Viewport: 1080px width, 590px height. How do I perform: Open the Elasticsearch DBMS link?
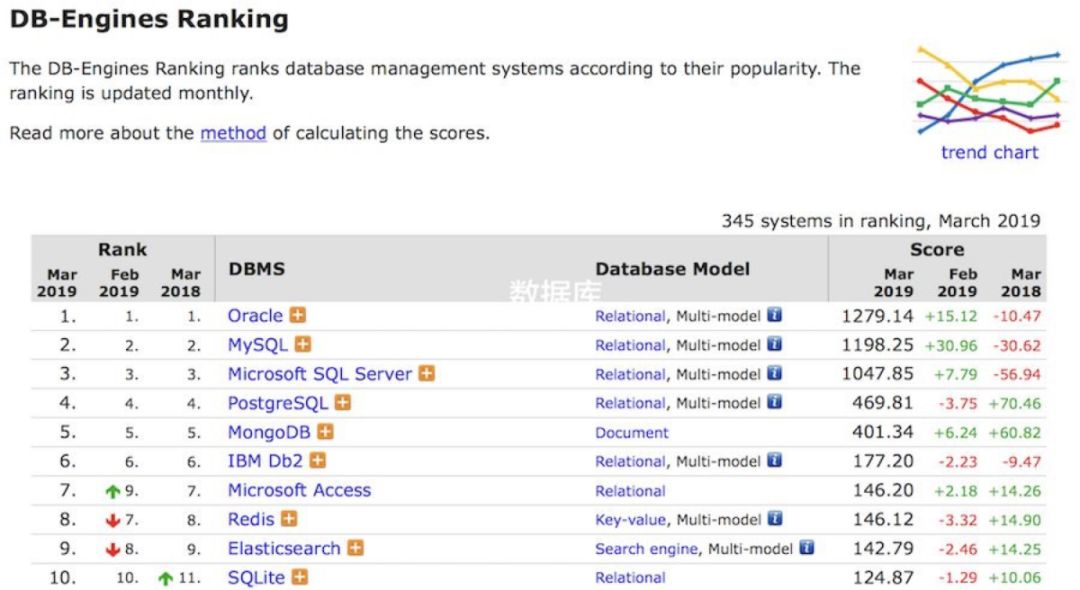[x=284, y=549]
